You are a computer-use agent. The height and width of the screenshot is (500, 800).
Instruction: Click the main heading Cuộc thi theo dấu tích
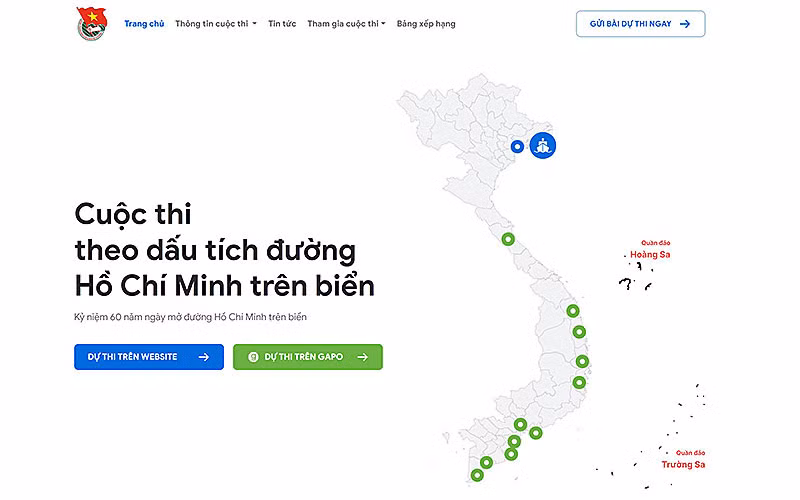click(x=224, y=250)
